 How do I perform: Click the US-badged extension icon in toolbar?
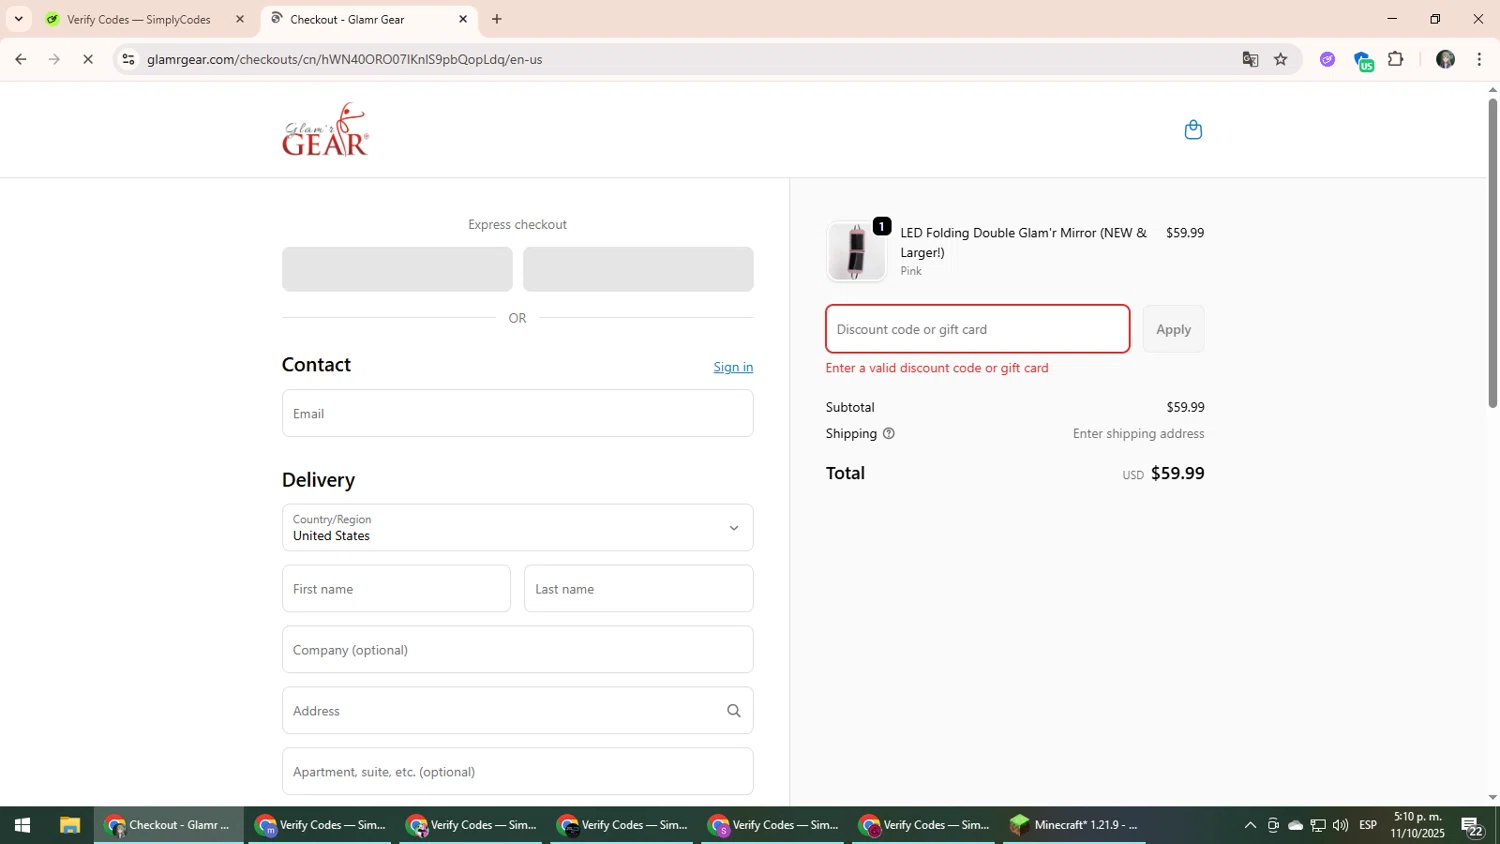[1363, 61]
